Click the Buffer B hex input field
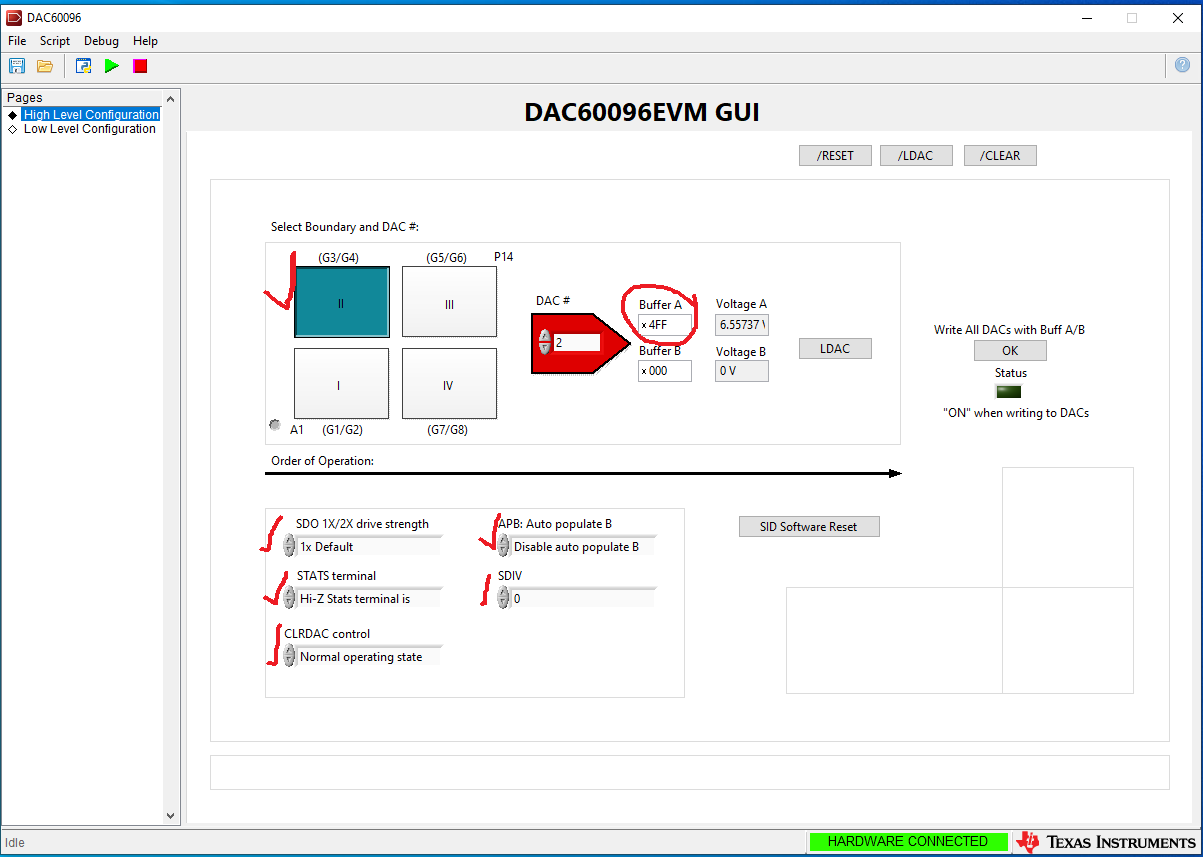The width and height of the screenshot is (1203, 857). pos(665,370)
